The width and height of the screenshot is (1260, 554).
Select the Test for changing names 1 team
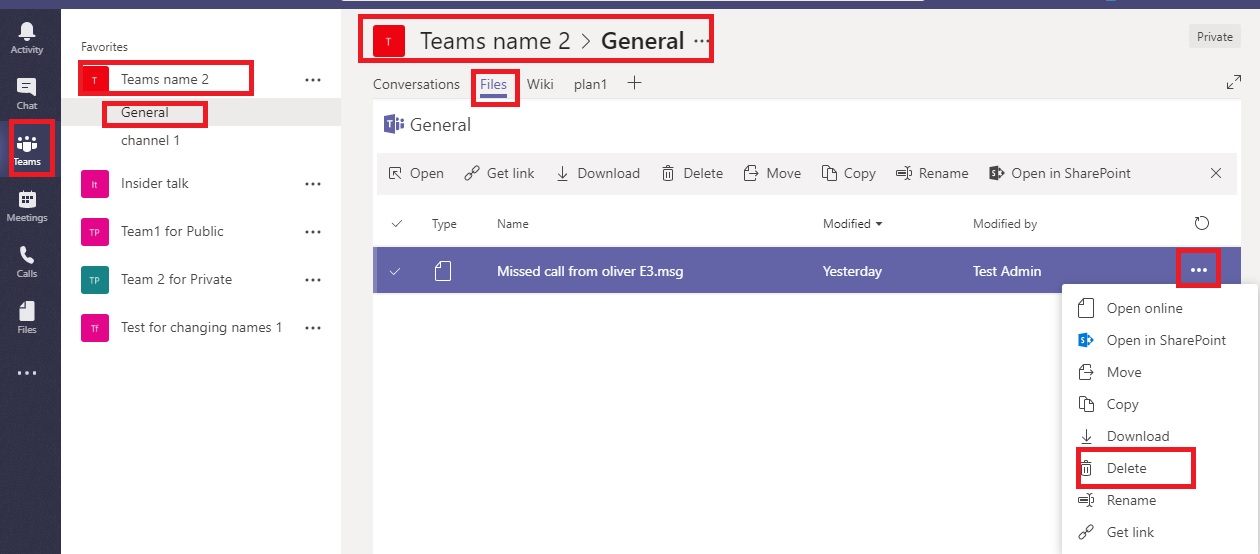[201, 327]
